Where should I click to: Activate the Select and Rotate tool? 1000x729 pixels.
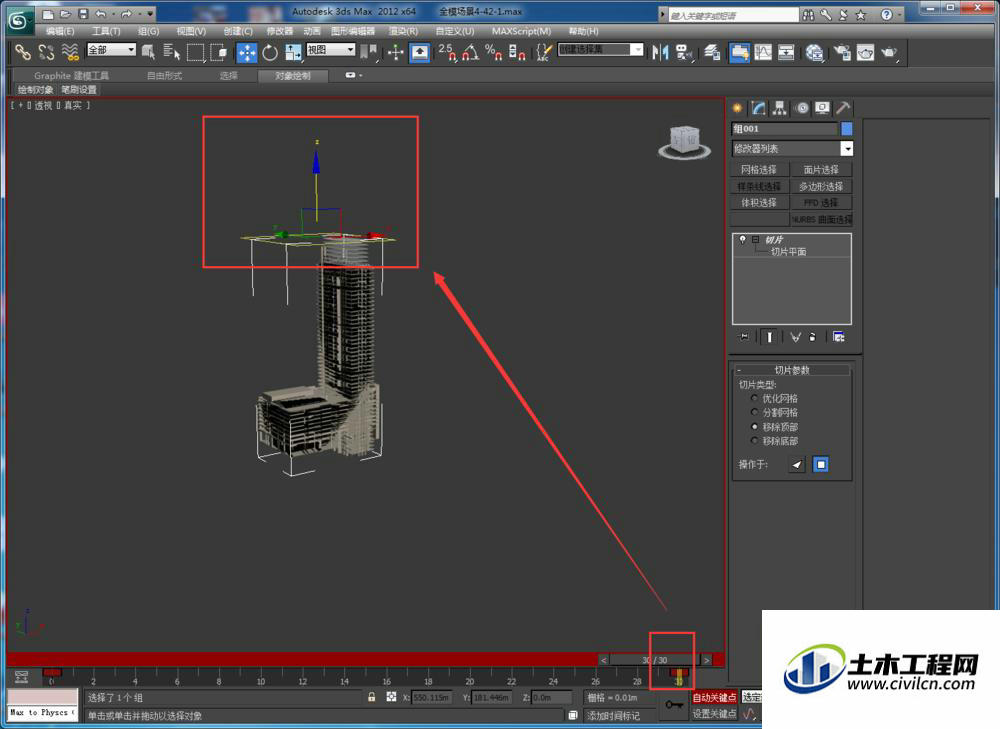click(270, 52)
